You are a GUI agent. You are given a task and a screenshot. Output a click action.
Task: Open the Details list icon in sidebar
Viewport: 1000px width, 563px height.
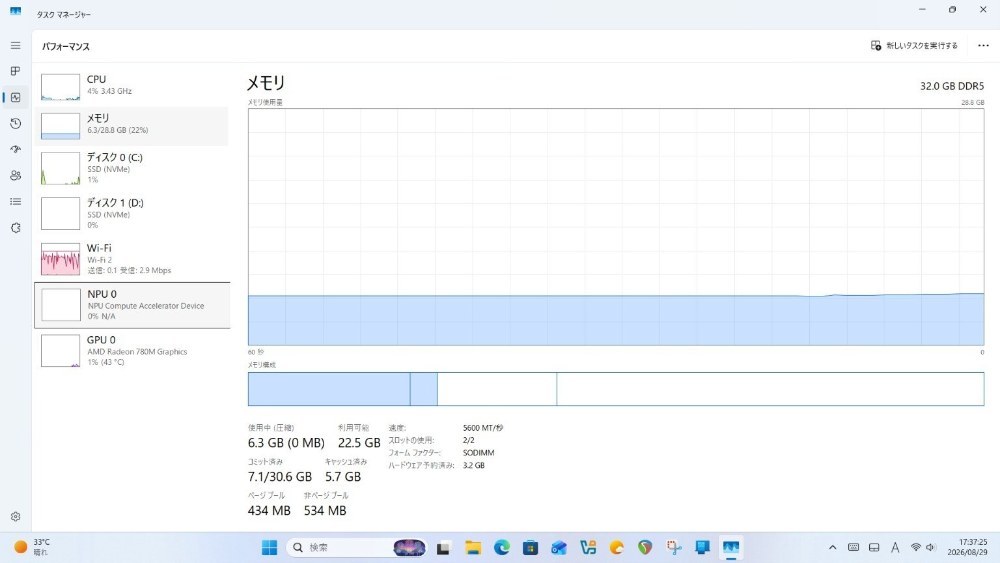click(15, 201)
